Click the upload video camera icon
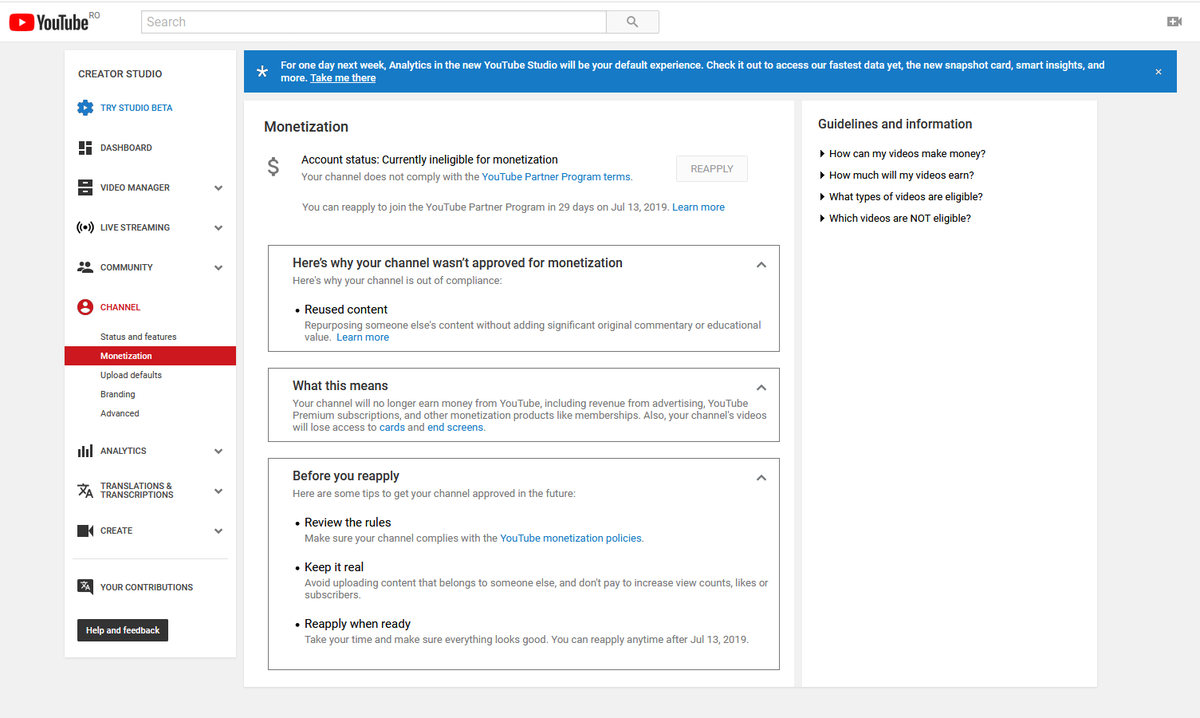Screen dimensions: 1200x718 [x=1174, y=22]
